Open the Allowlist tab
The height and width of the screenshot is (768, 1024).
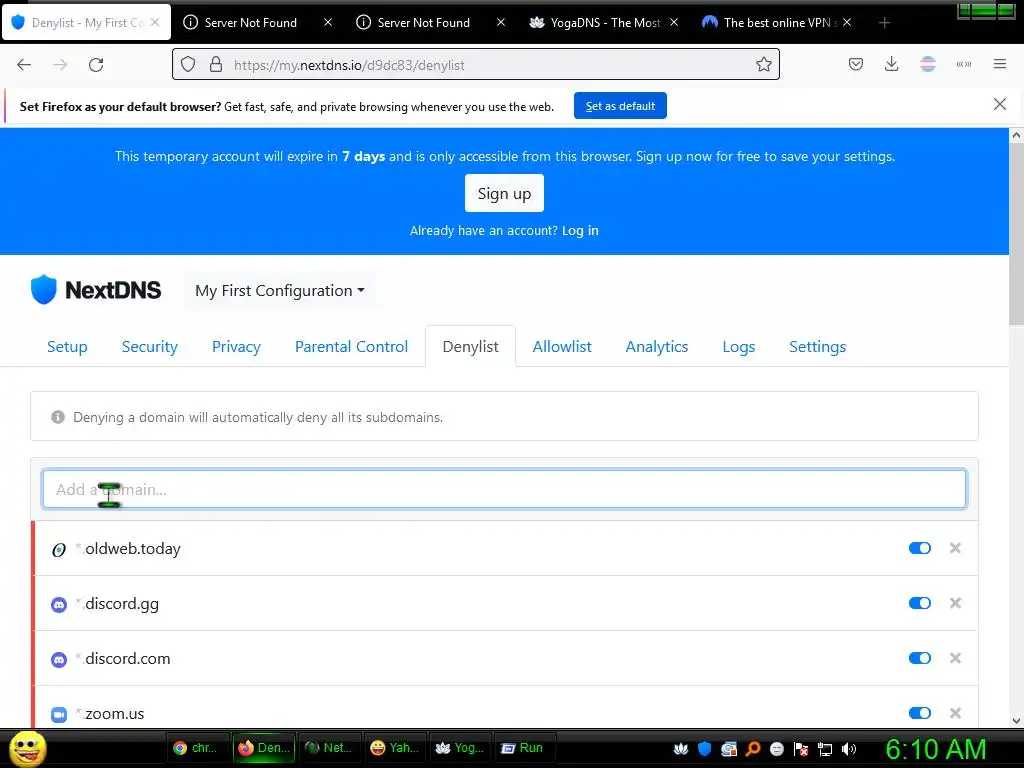click(562, 347)
